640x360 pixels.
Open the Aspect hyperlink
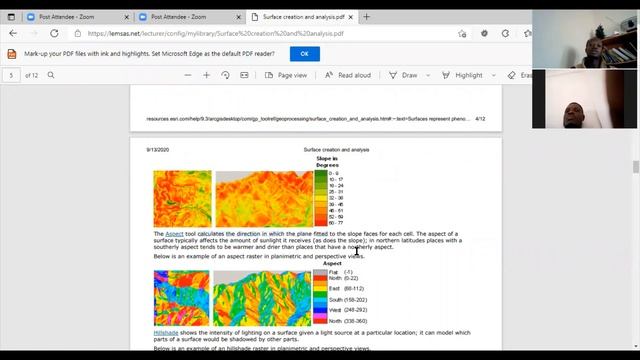tap(174, 234)
